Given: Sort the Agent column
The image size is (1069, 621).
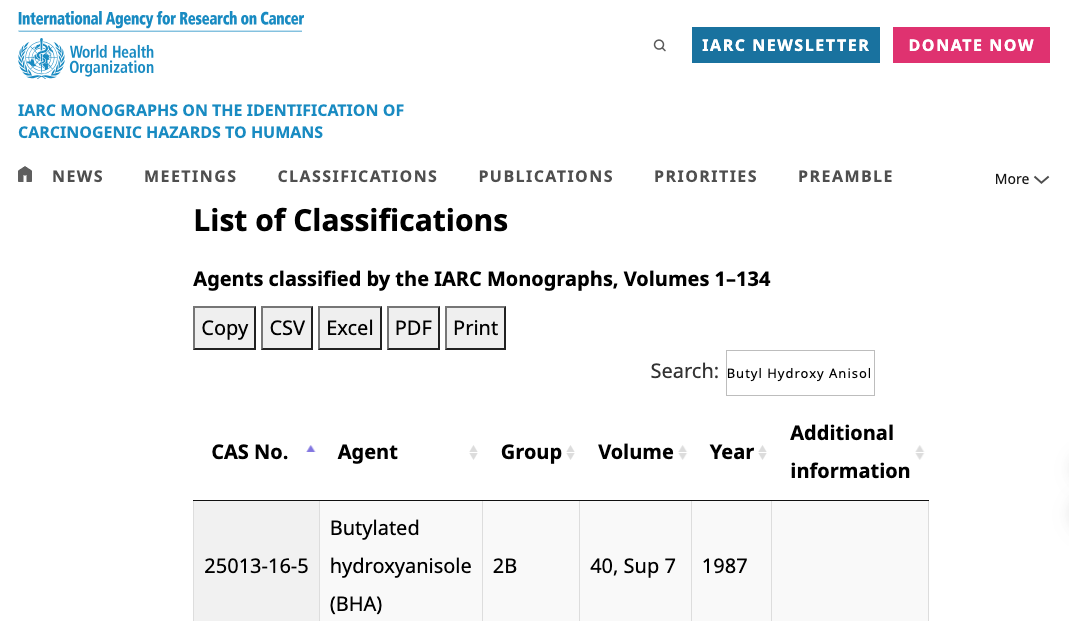Looking at the screenshot, I should [473, 453].
